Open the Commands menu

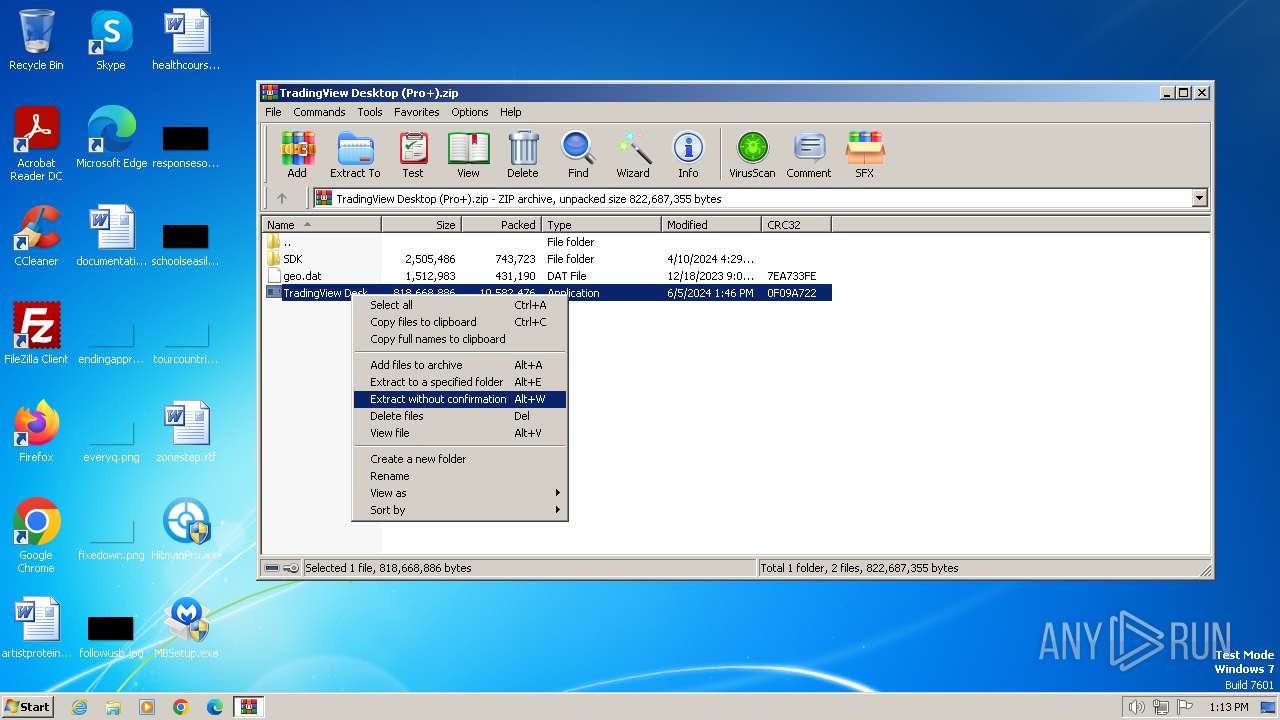tap(319, 112)
